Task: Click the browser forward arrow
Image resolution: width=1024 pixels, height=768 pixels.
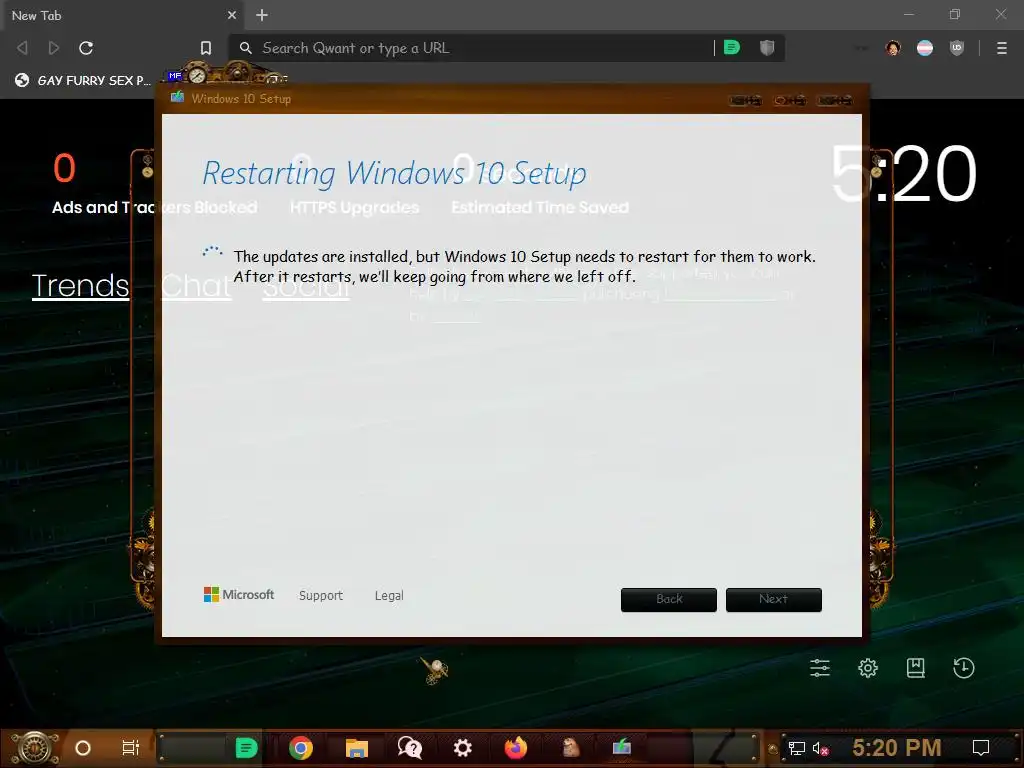Action: [x=54, y=48]
